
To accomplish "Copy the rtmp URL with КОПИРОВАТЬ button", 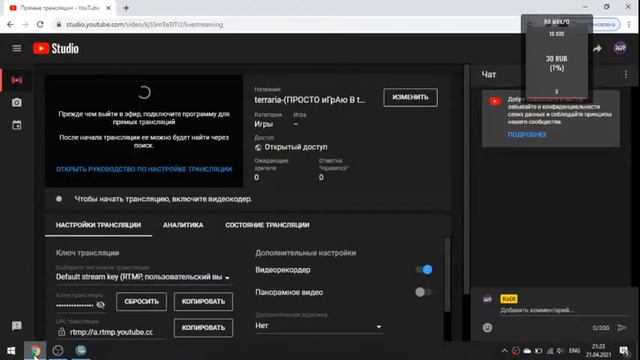I will pos(203,328).
